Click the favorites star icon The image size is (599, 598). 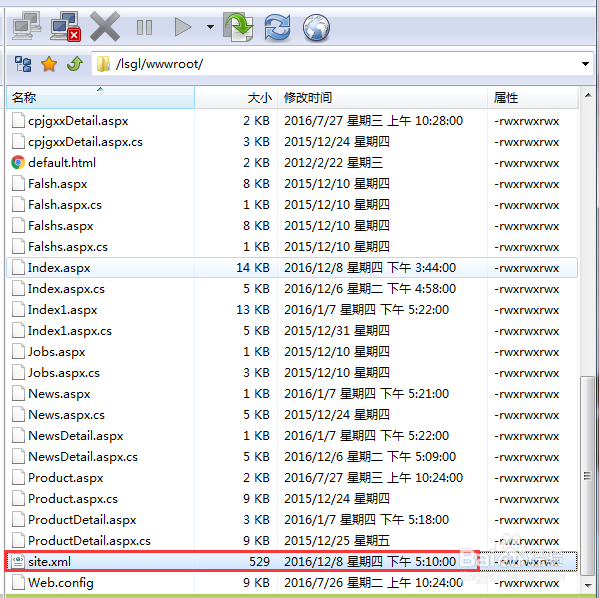(x=49, y=64)
